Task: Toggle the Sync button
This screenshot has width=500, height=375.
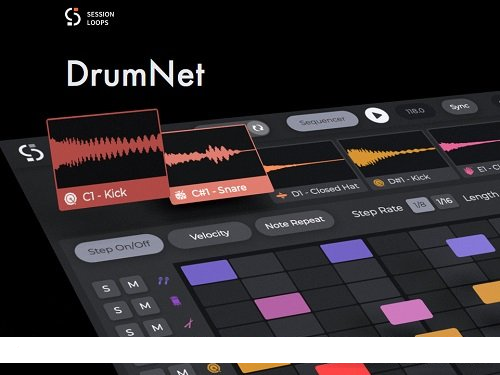Action: click(x=459, y=107)
